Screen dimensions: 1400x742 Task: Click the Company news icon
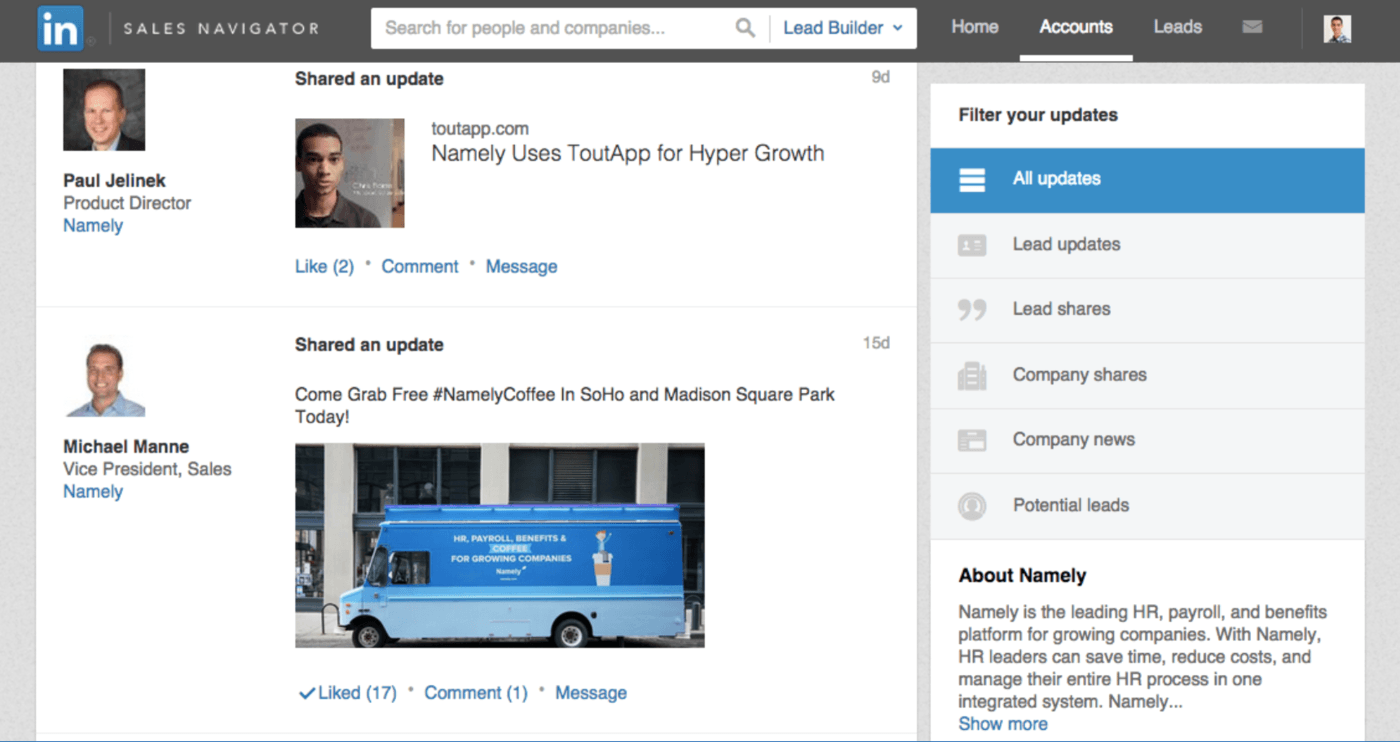coord(972,440)
